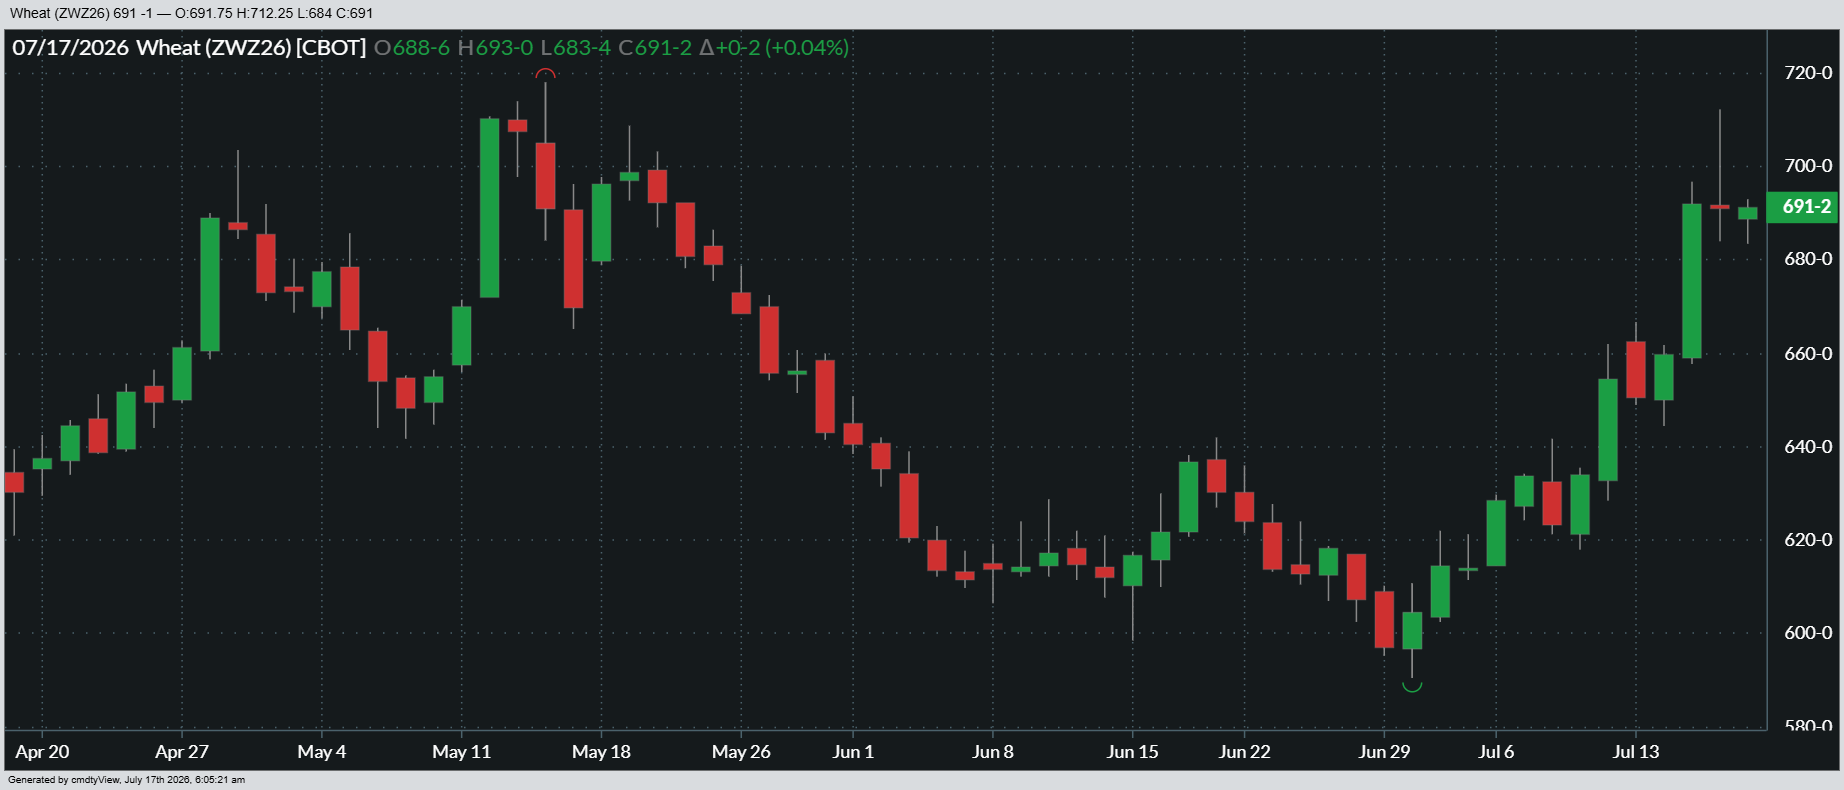This screenshot has width=1844, height=790.
Task: Click the first red candle at Apr 20
Action: 14,482
